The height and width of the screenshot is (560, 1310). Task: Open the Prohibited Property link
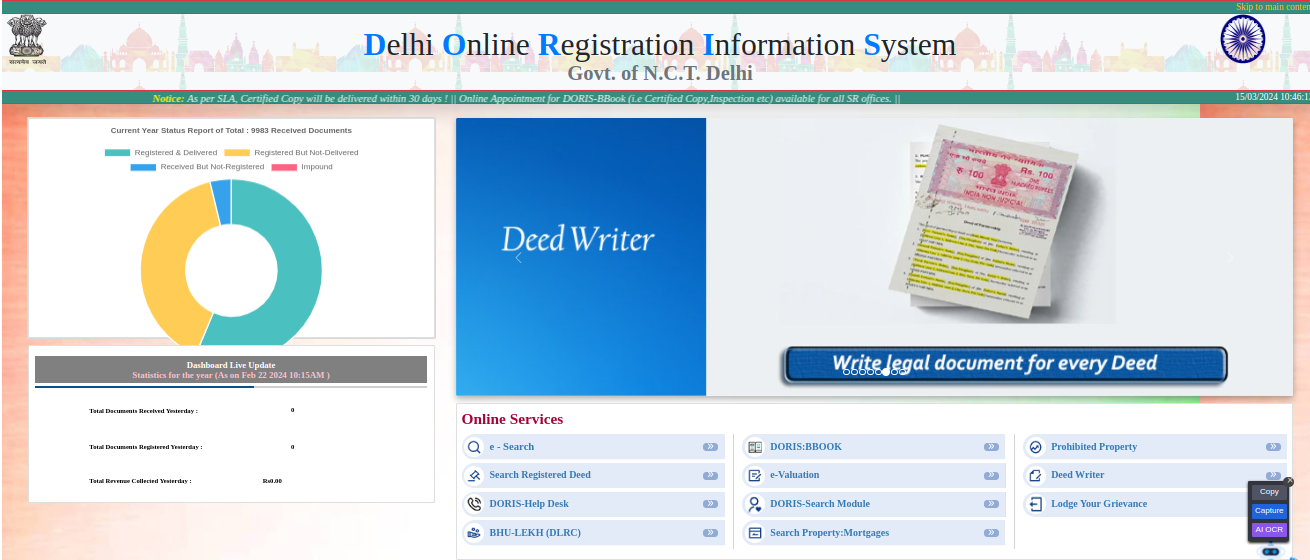tap(1094, 447)
